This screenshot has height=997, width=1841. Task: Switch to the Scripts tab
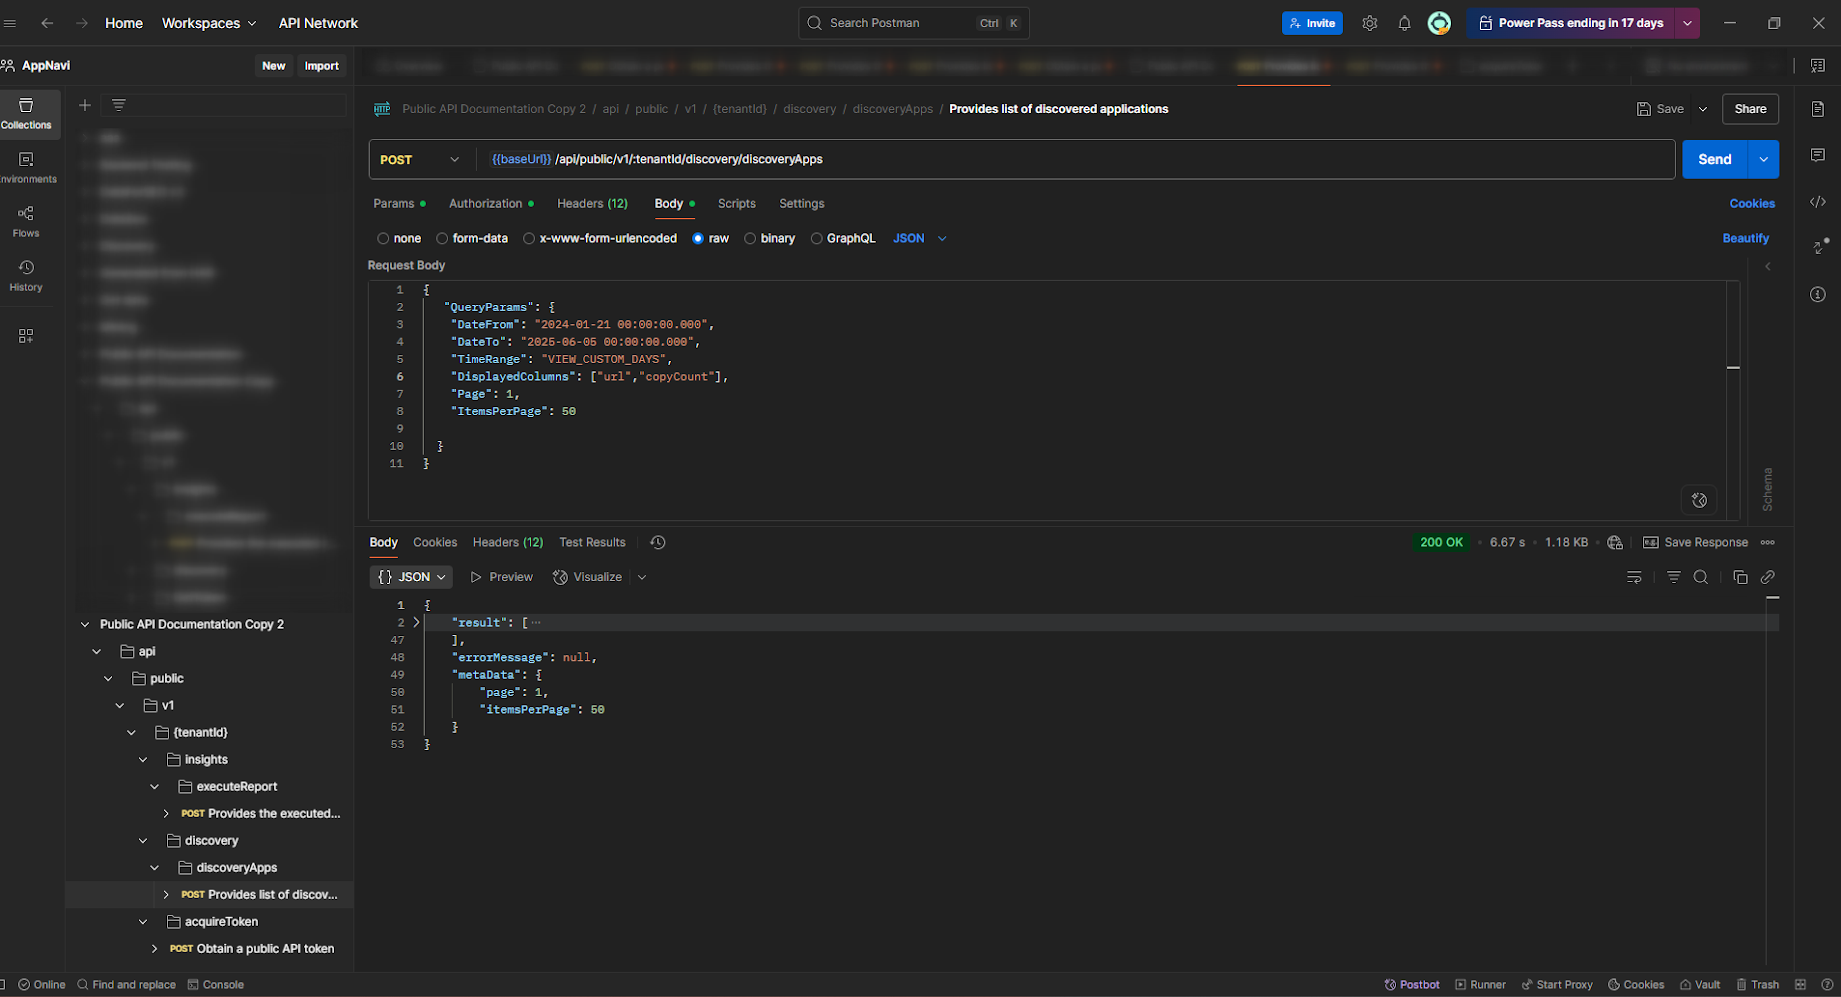pyautogui.click(x=736, y=203)
